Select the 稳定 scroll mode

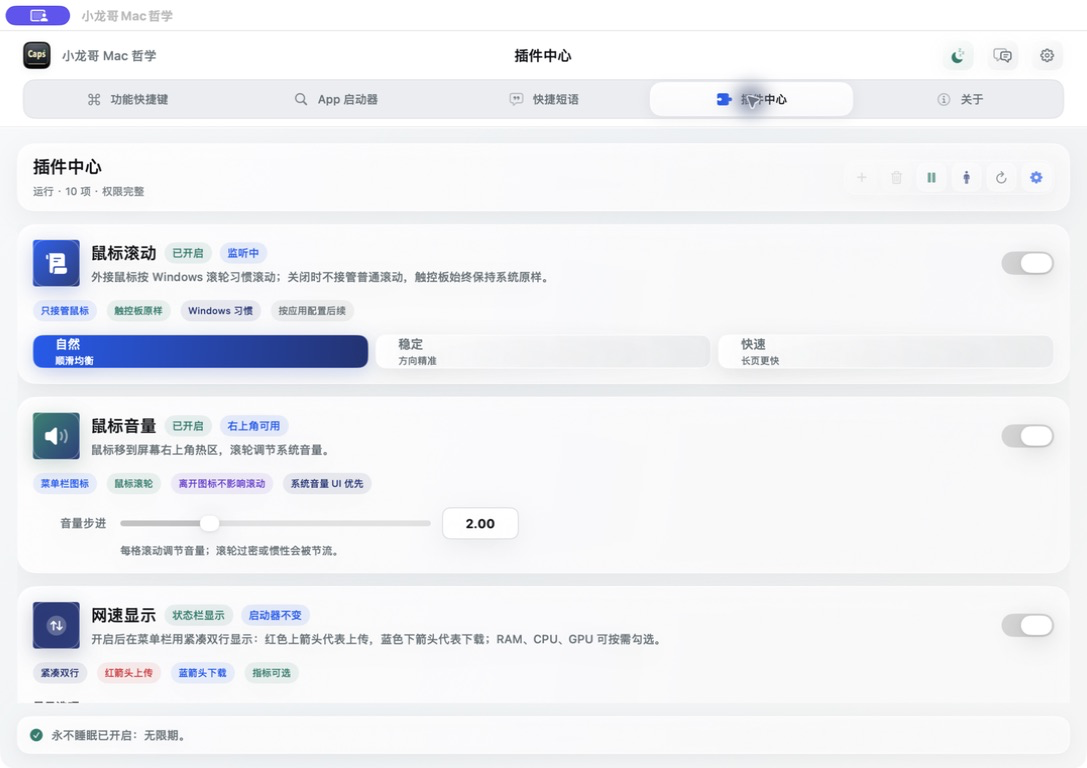pyautogui.click(x=543, y=351)
